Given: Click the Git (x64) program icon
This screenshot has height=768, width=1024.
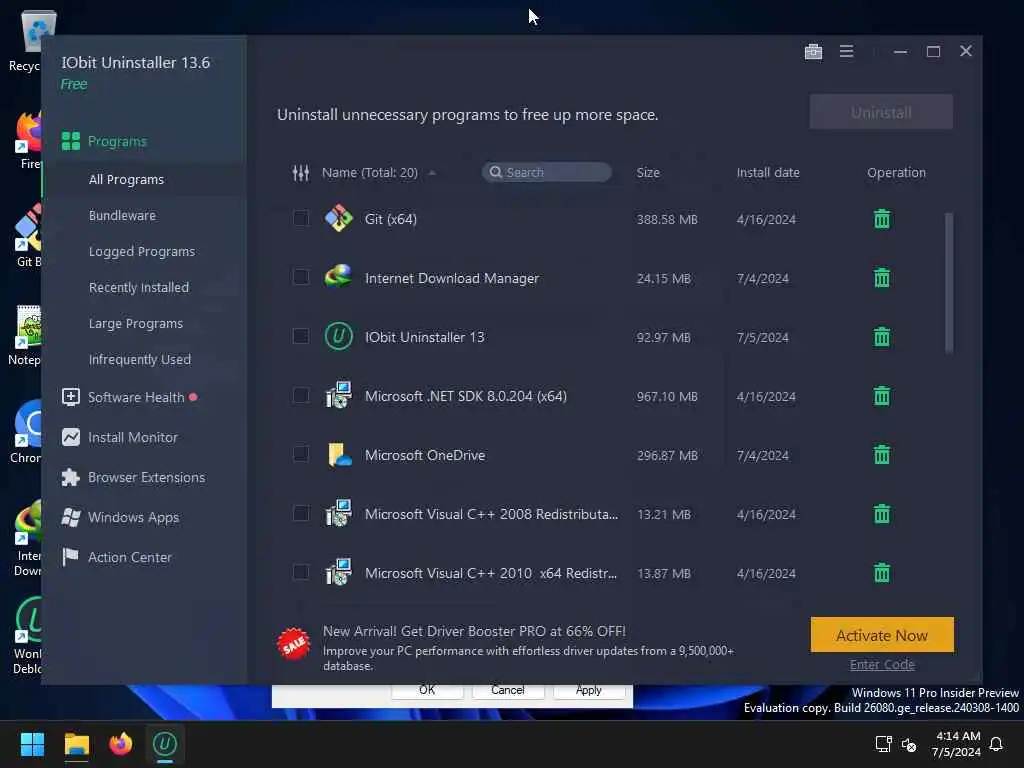Looking at the screenshot, I should (x=338, y=219).
